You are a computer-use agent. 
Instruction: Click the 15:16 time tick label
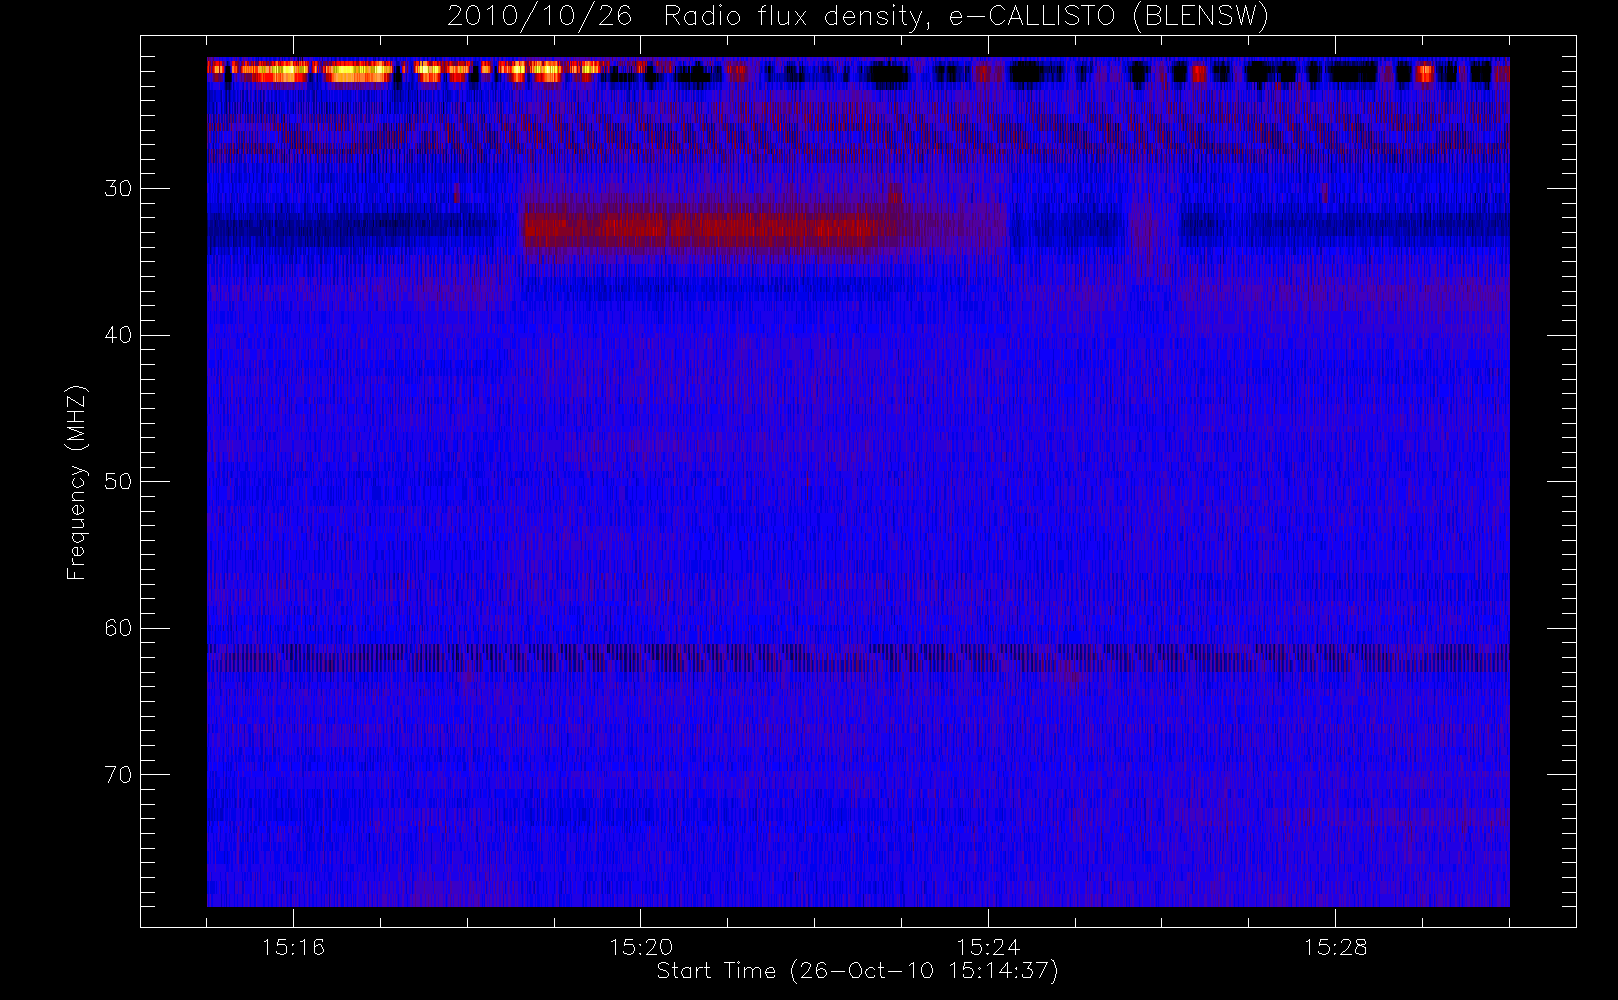coord(294,947)
